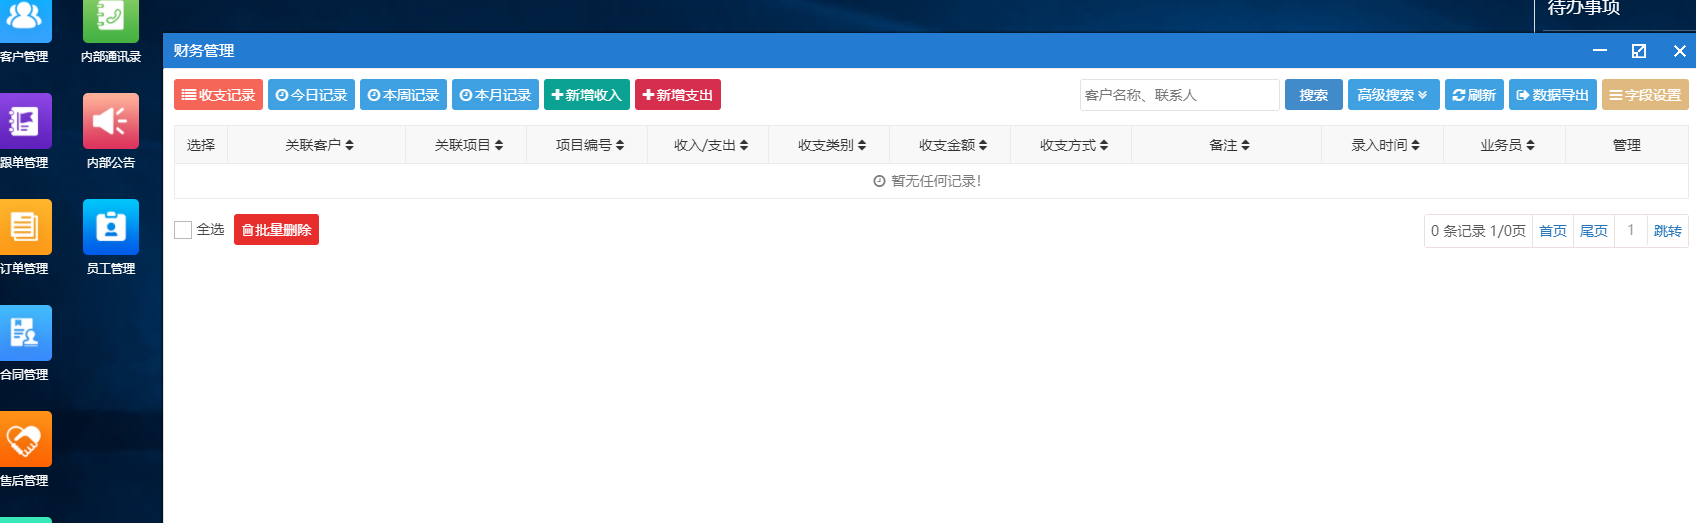Screen dimensions: 1696x523
Task: Click the 搜索 search button
Action: (x=1314, y=95)
